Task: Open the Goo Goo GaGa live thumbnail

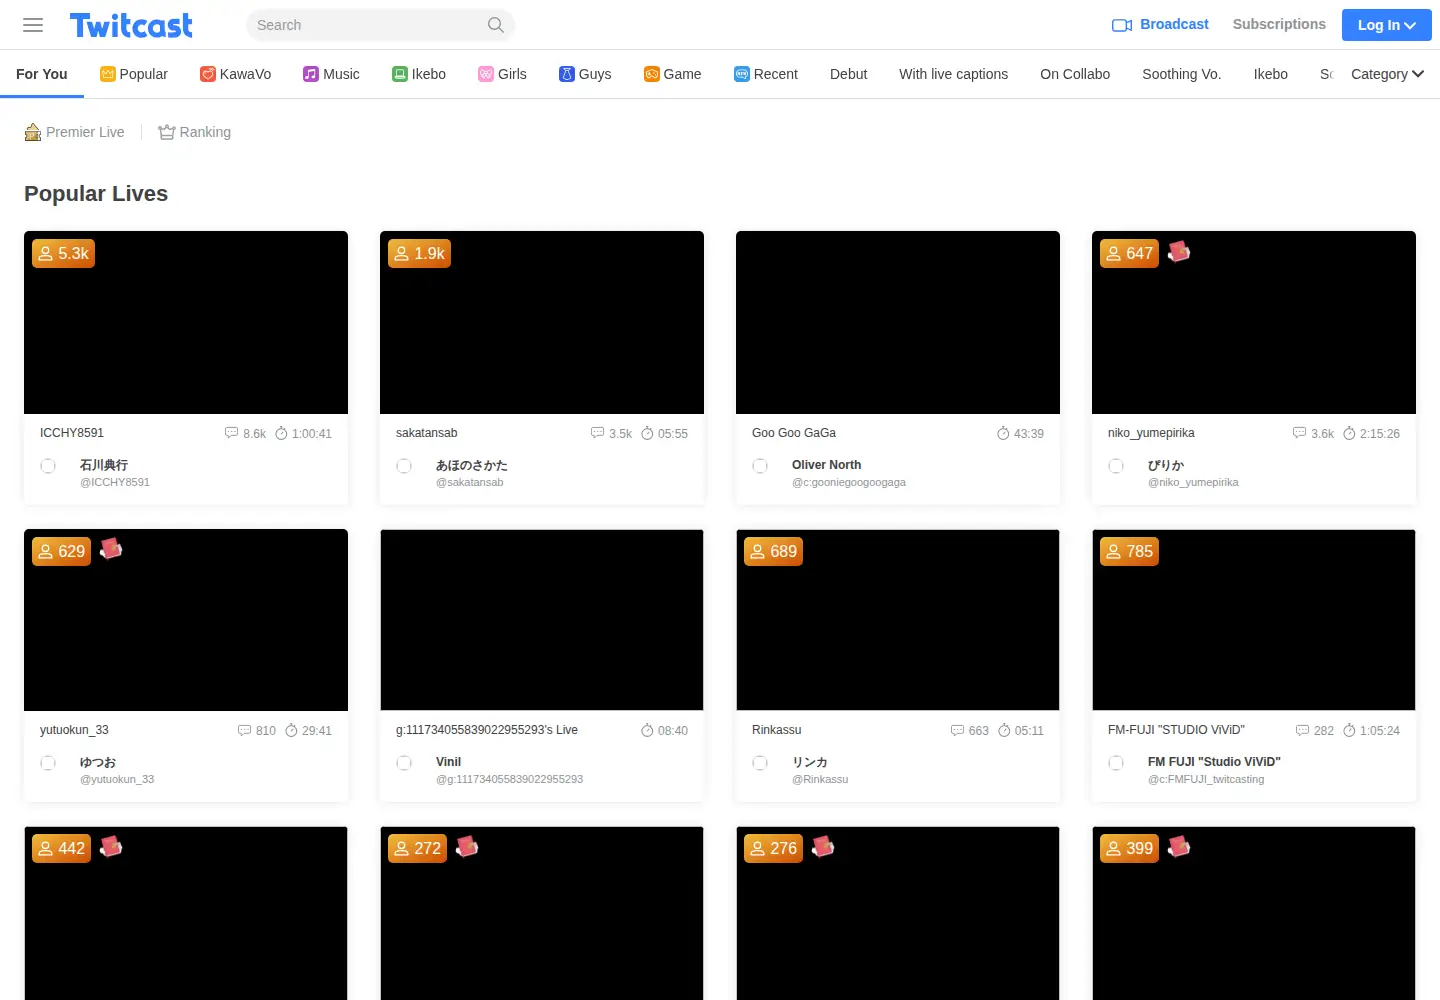Action: pos(898,322)
